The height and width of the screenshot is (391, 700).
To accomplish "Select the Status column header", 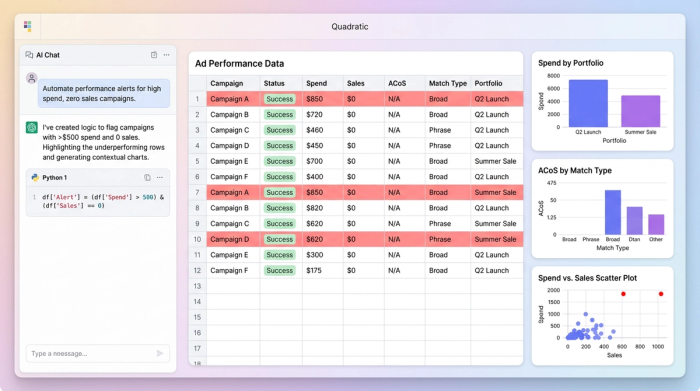I will pyautogui.click(x=281, y=83).
